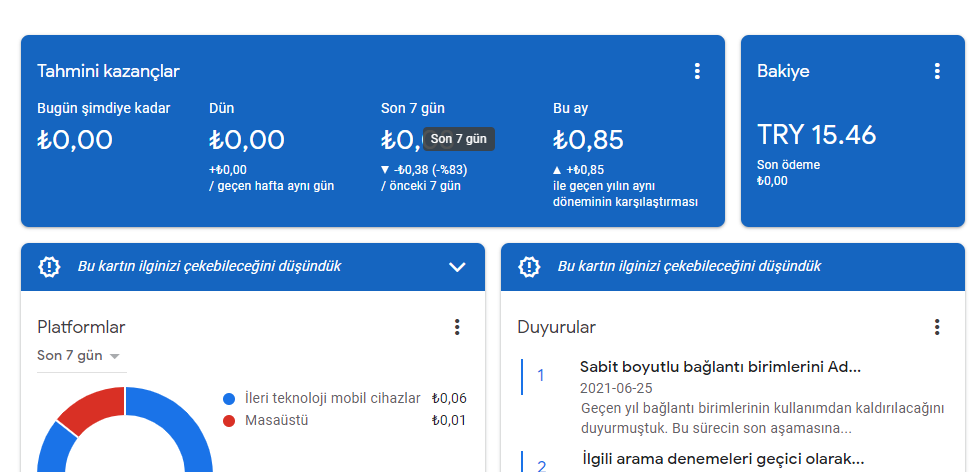This screenshot has width=978, height=472.
Task: Select blue İleri teknoloji mobil cihazlar legend dot
Action: [x=229, y=399]
